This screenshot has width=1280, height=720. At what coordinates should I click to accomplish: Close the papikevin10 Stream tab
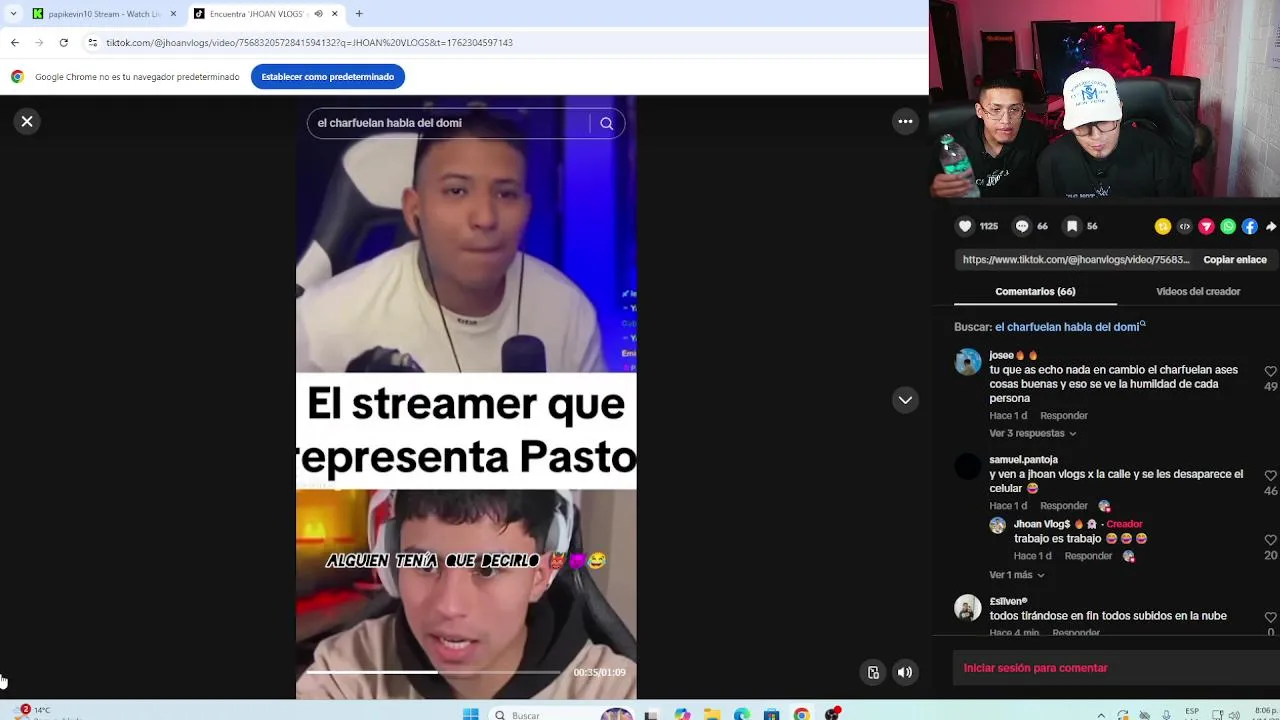(x=173, y=14)
